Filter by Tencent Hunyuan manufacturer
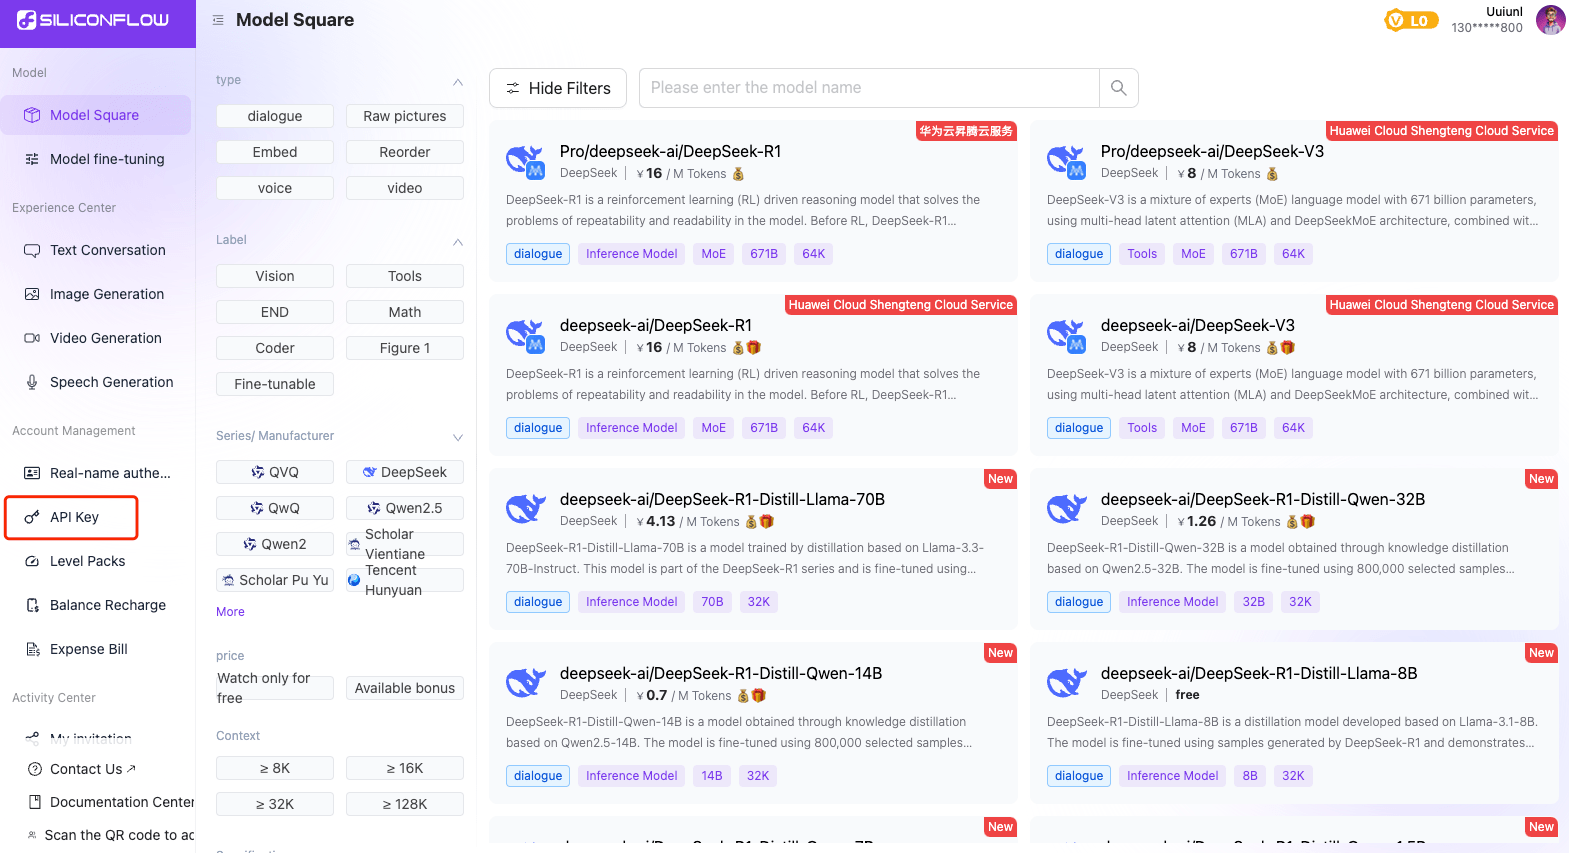 pyautogui.click(x=405, y=580)
